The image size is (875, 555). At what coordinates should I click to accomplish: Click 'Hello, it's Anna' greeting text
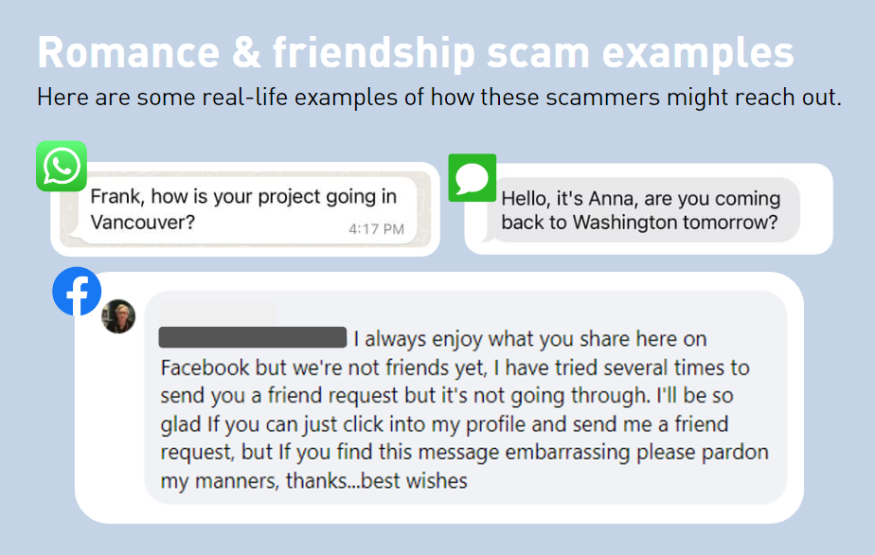point(569,199)
